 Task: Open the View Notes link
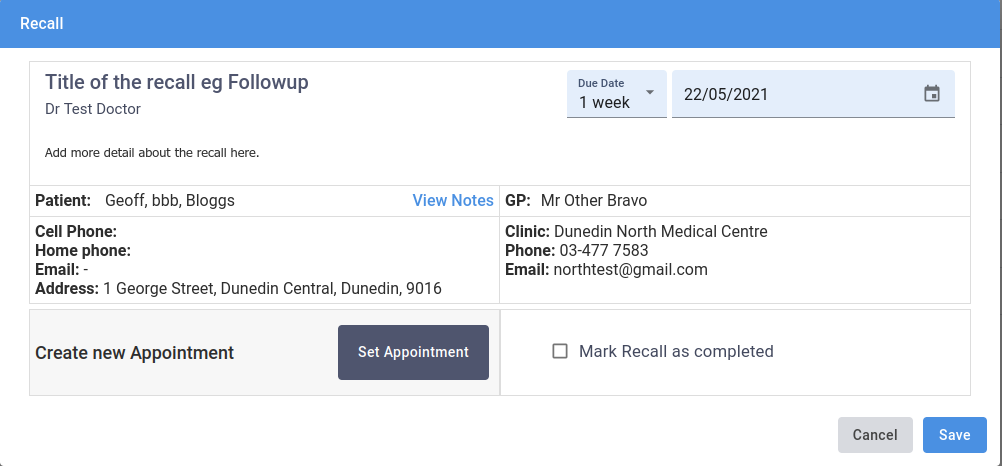click(453, 200)
